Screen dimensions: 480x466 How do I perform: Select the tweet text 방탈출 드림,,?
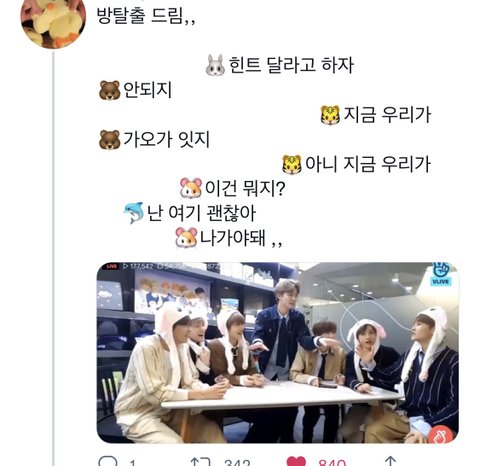tap(146, 15)
